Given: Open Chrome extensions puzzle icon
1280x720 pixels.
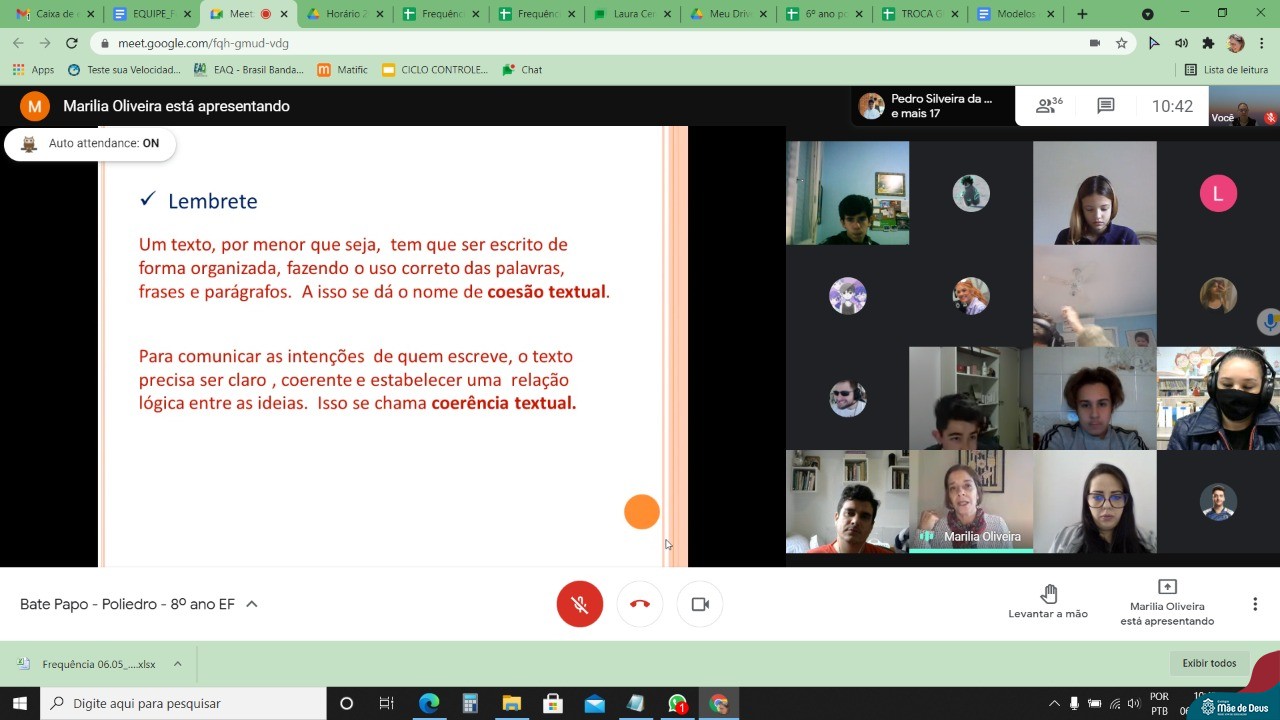Looking at the screenshot, I should 1208,43.
